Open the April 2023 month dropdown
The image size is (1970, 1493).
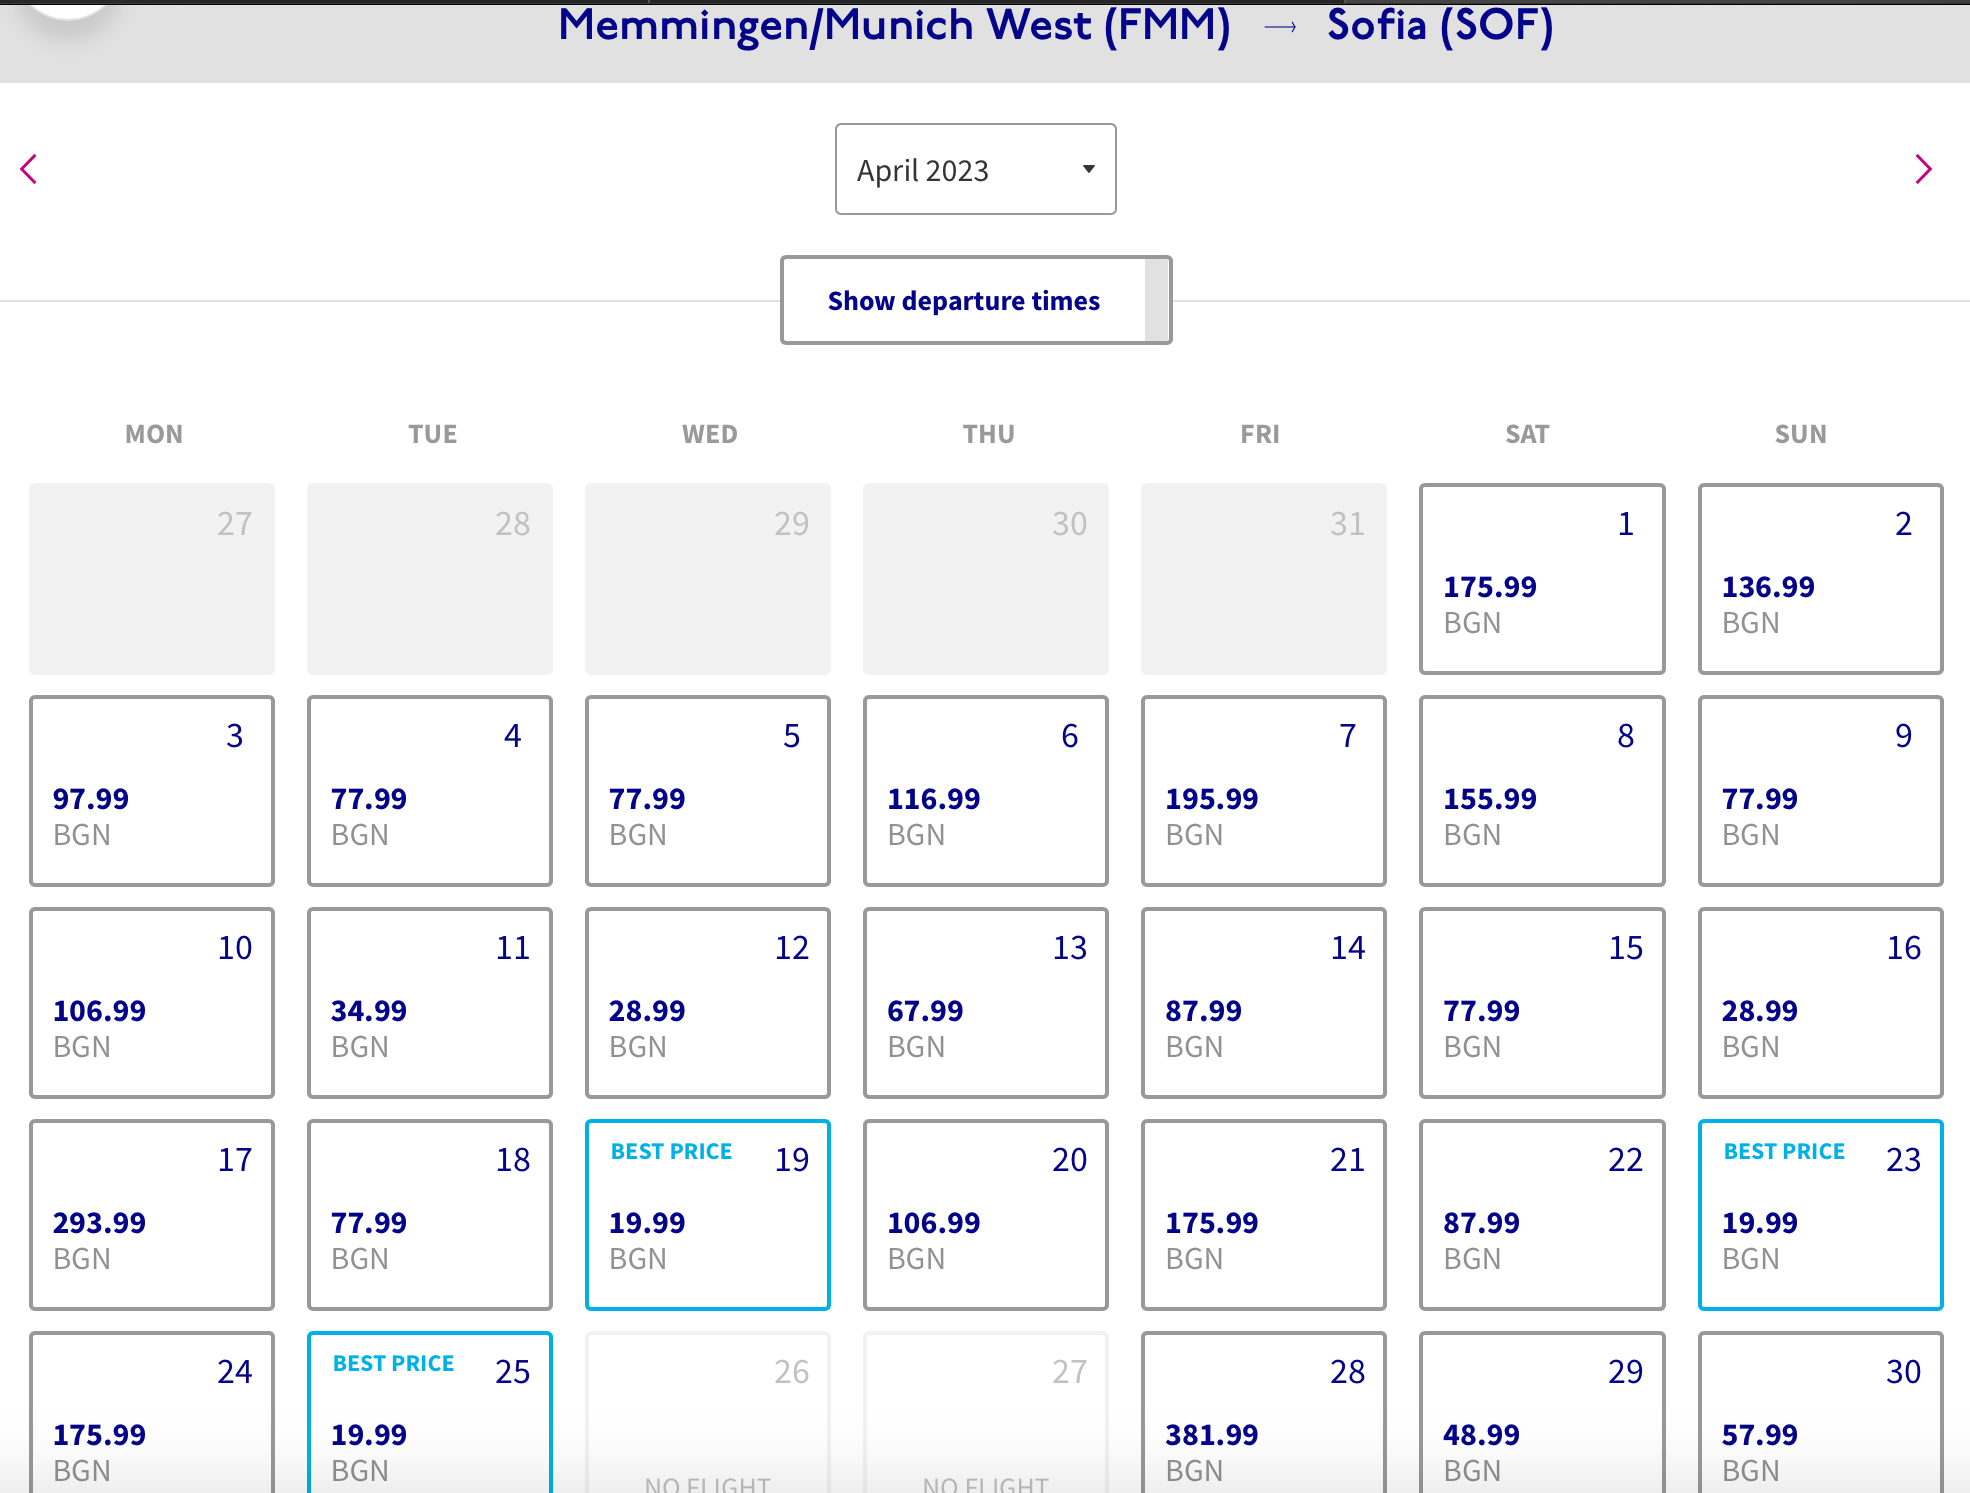coord(975,170)
